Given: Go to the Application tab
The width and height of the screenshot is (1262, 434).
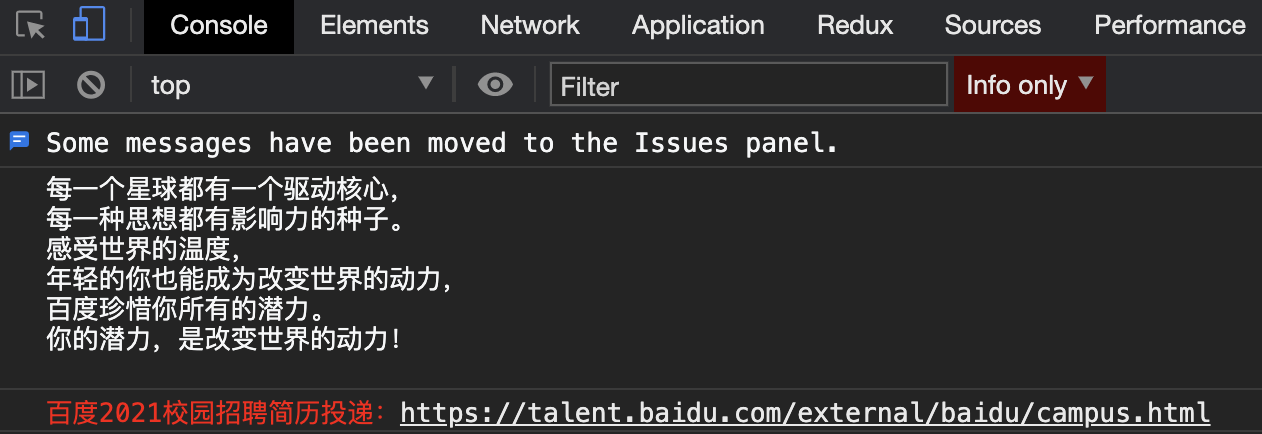Looking at the screenshot, I should 698,26.
